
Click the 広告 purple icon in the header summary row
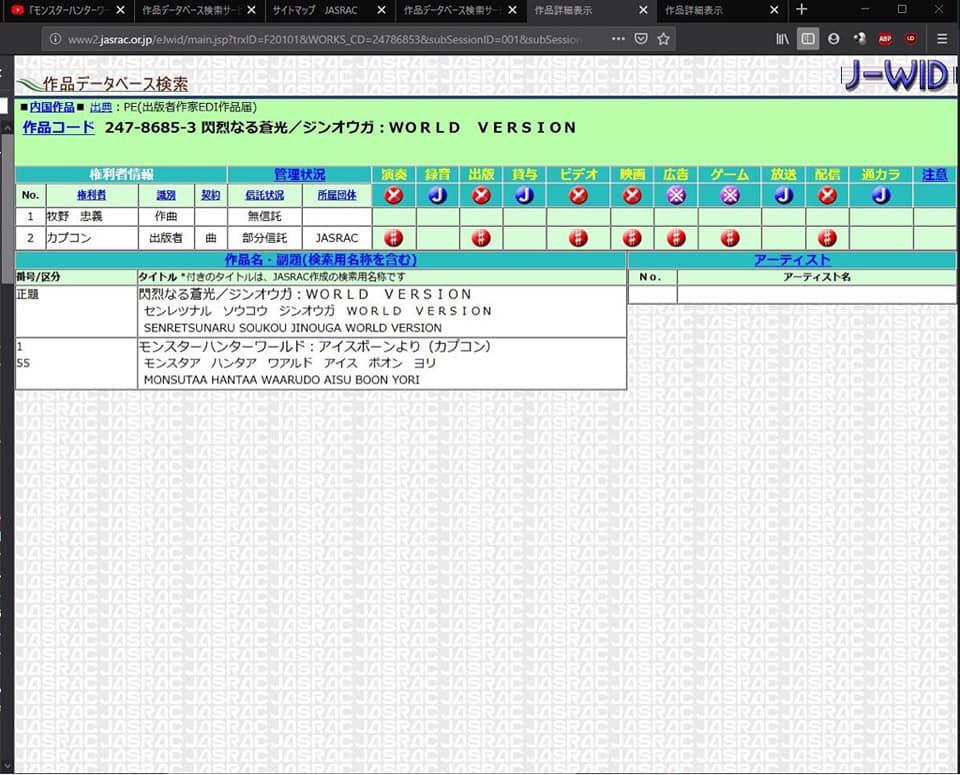tap(676, 195)
